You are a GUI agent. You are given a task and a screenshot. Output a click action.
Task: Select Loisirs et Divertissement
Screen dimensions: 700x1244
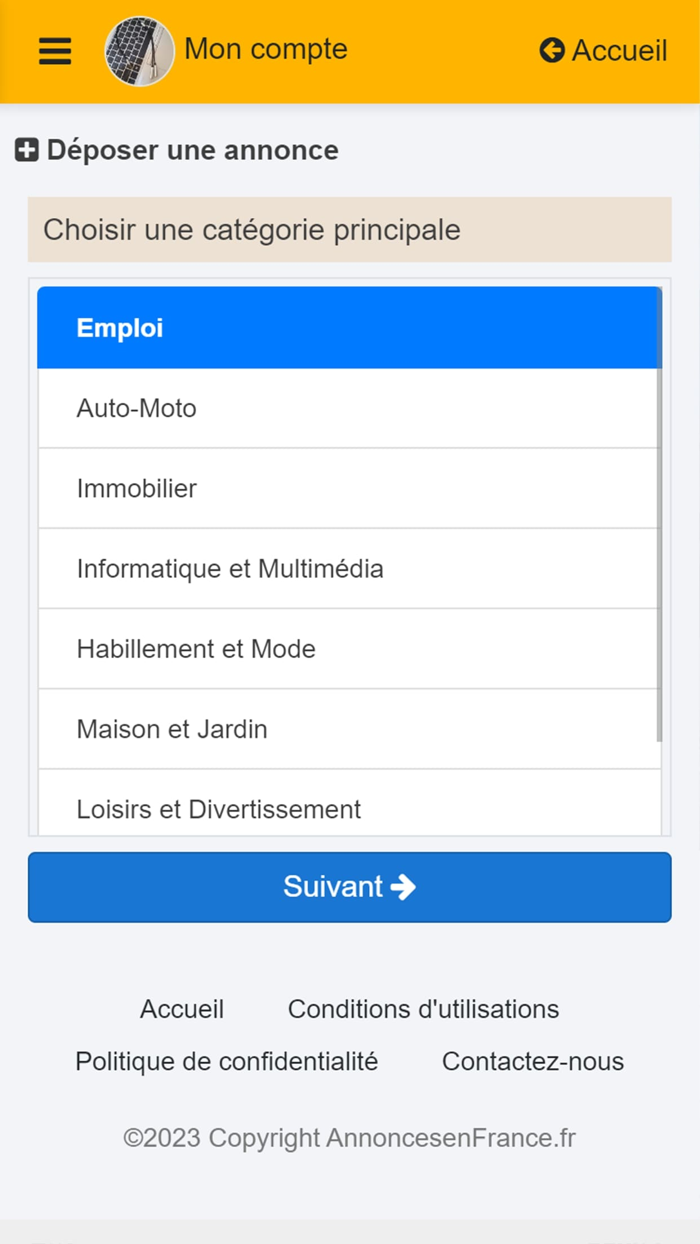pos(349,809)
